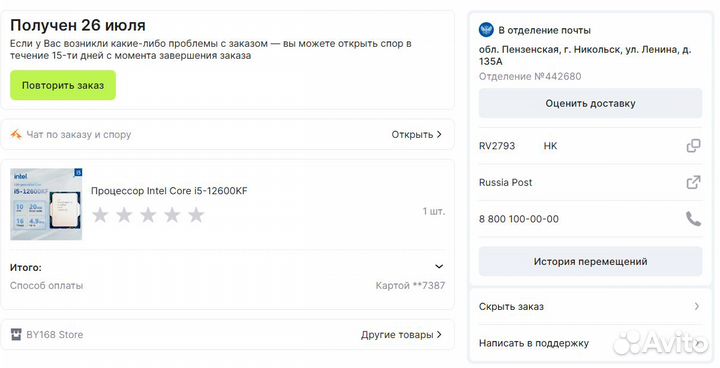The height and width of the screenshot is (368, 720).
Task: Click the Способ оплаты label
Action: 46,285
